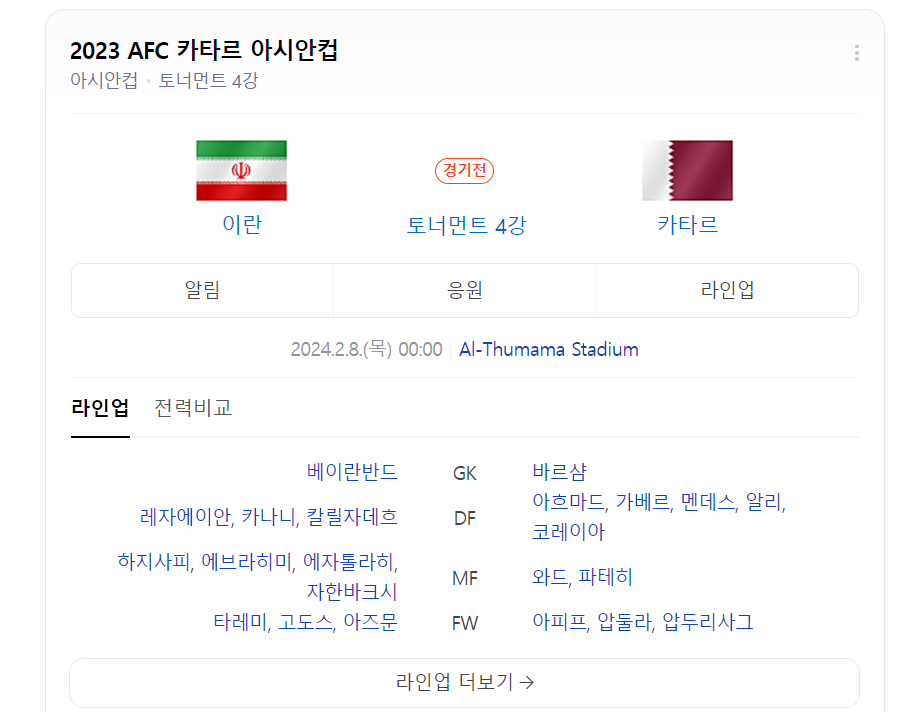The height and width of the screenshot is (712, 911).
Task: Click the Qatar national flag
Action: pos(687,170)
